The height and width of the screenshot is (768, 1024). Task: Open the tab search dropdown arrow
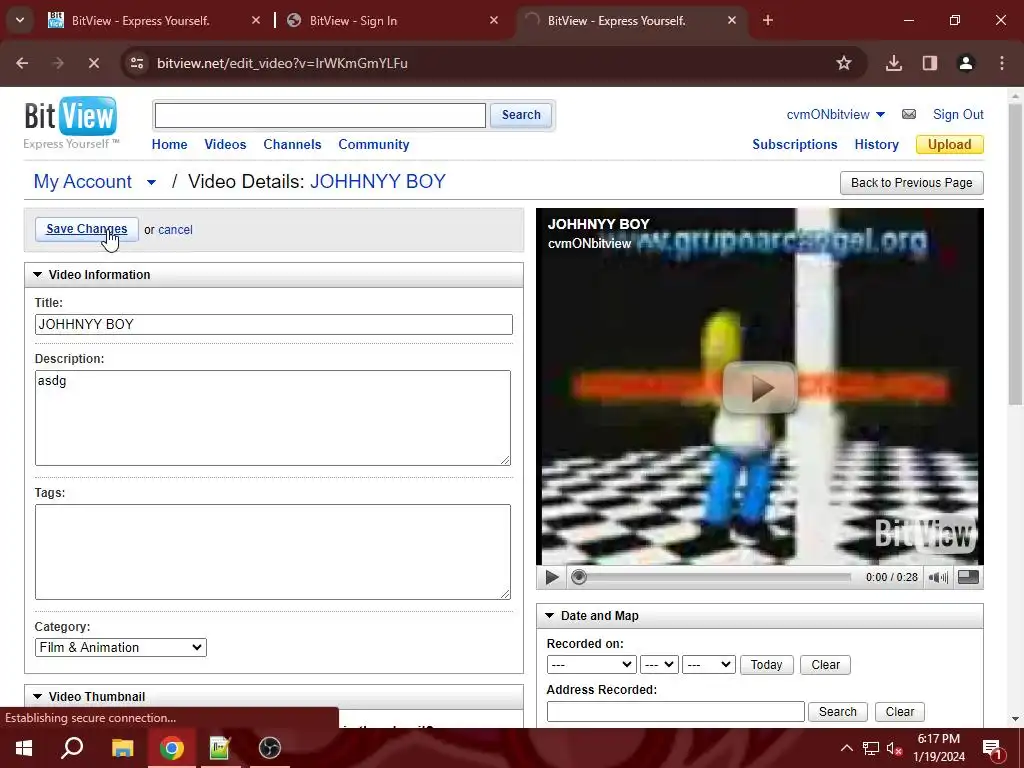[20, 20]
